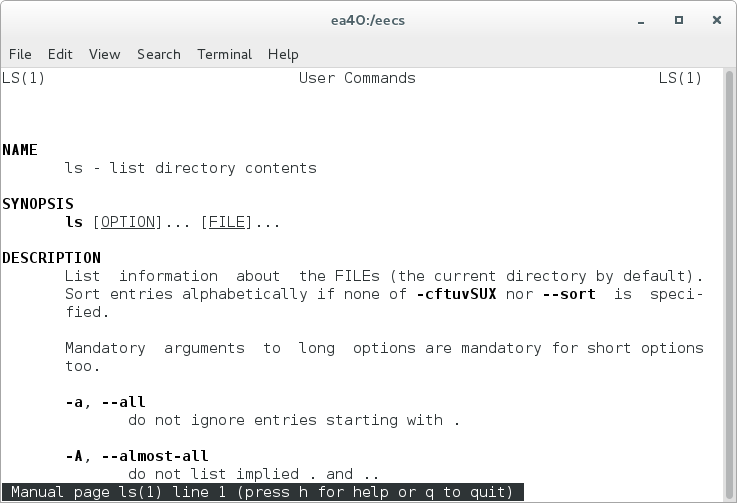
Task: Click the underlined FILE text in synopsis
Action: [x=227, y=222]
